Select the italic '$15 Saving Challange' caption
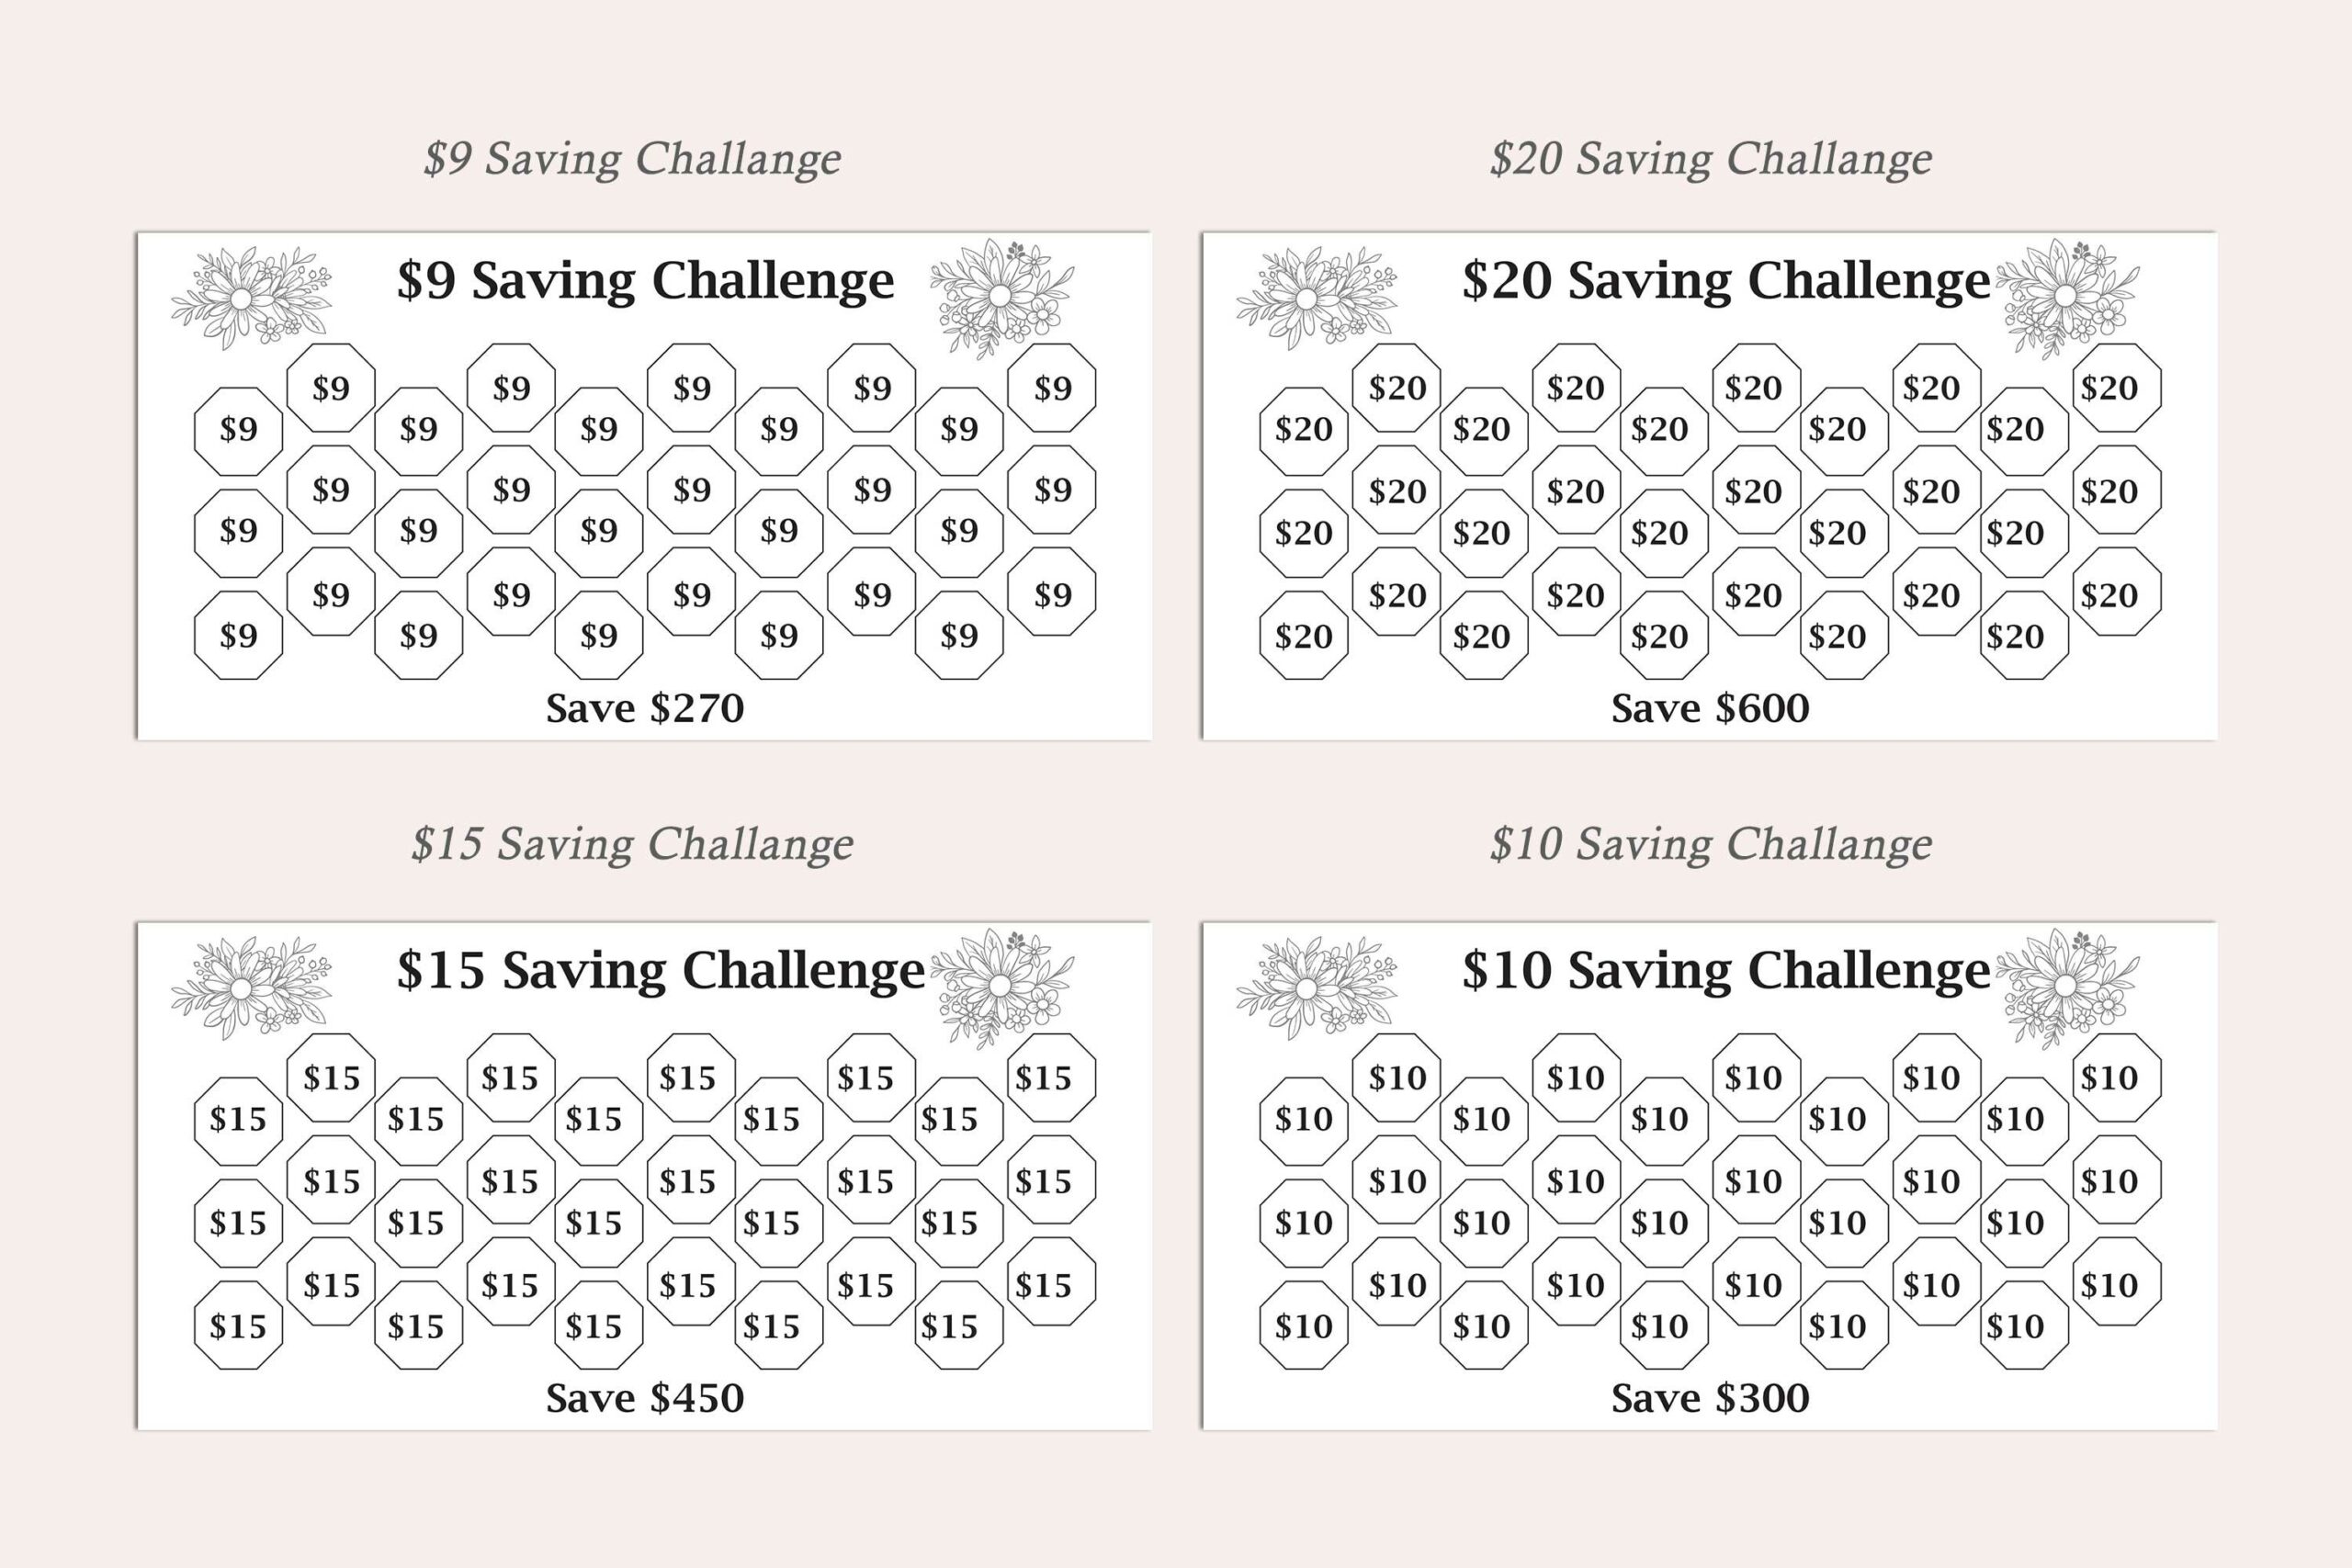 click(x=632, y=845)
